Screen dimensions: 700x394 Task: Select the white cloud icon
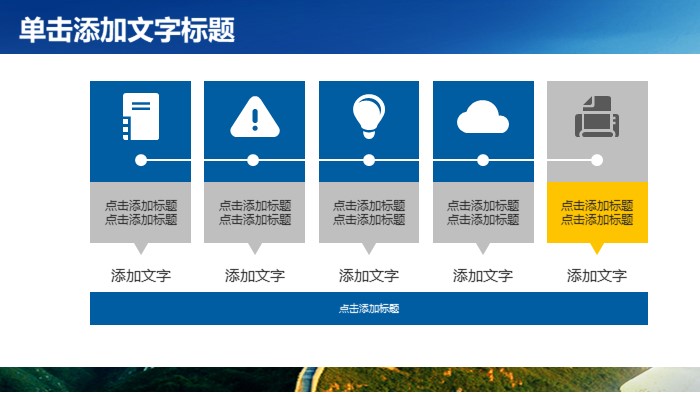pyautogui.click(x=483, y=117)
